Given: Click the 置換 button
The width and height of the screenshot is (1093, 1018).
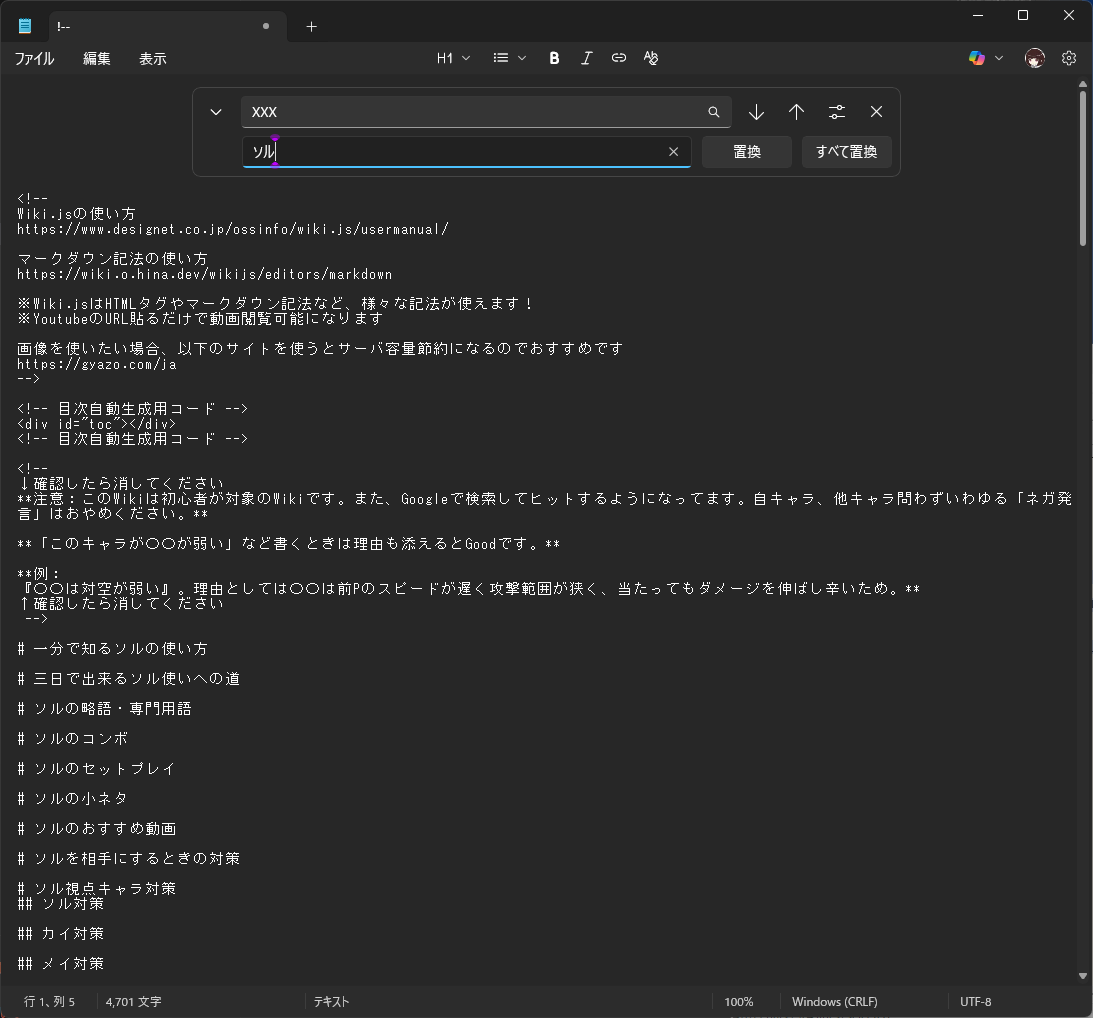Looking at the screenshot, I should [747, 152].
